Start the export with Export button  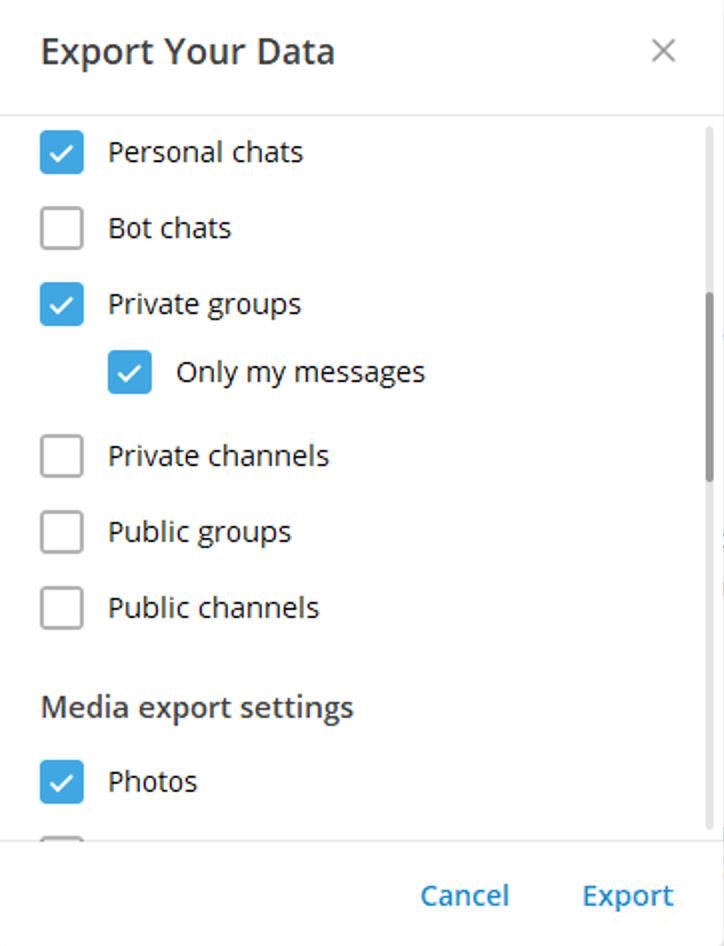628,896
